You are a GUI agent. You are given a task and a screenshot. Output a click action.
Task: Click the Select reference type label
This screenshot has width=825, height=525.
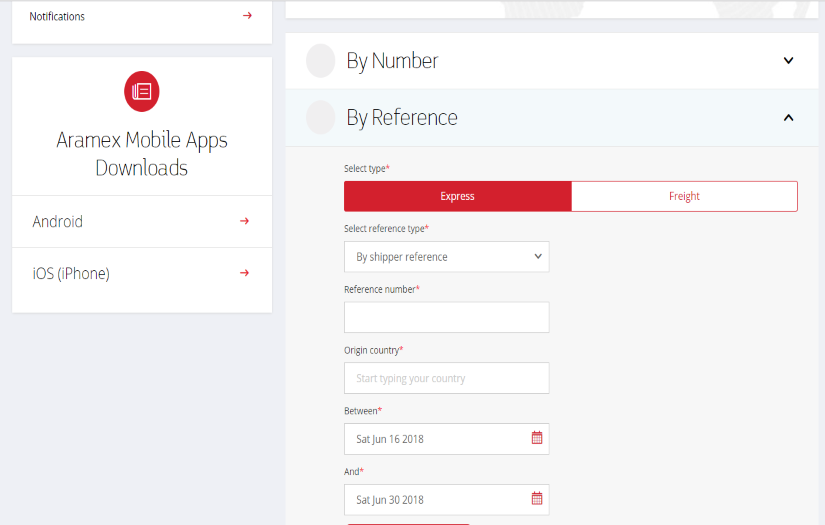pos(386,228)
